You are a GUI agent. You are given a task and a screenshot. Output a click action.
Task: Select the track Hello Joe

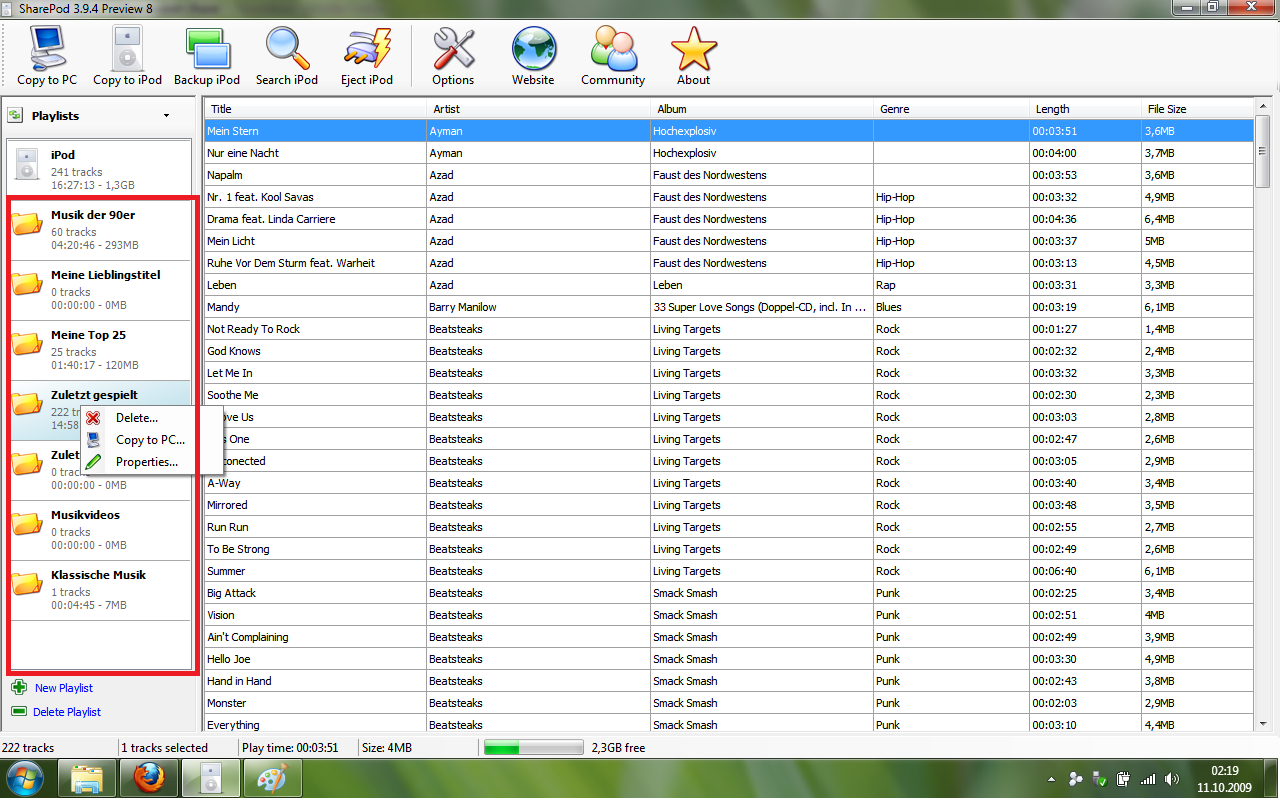click(x=729, y=659)
